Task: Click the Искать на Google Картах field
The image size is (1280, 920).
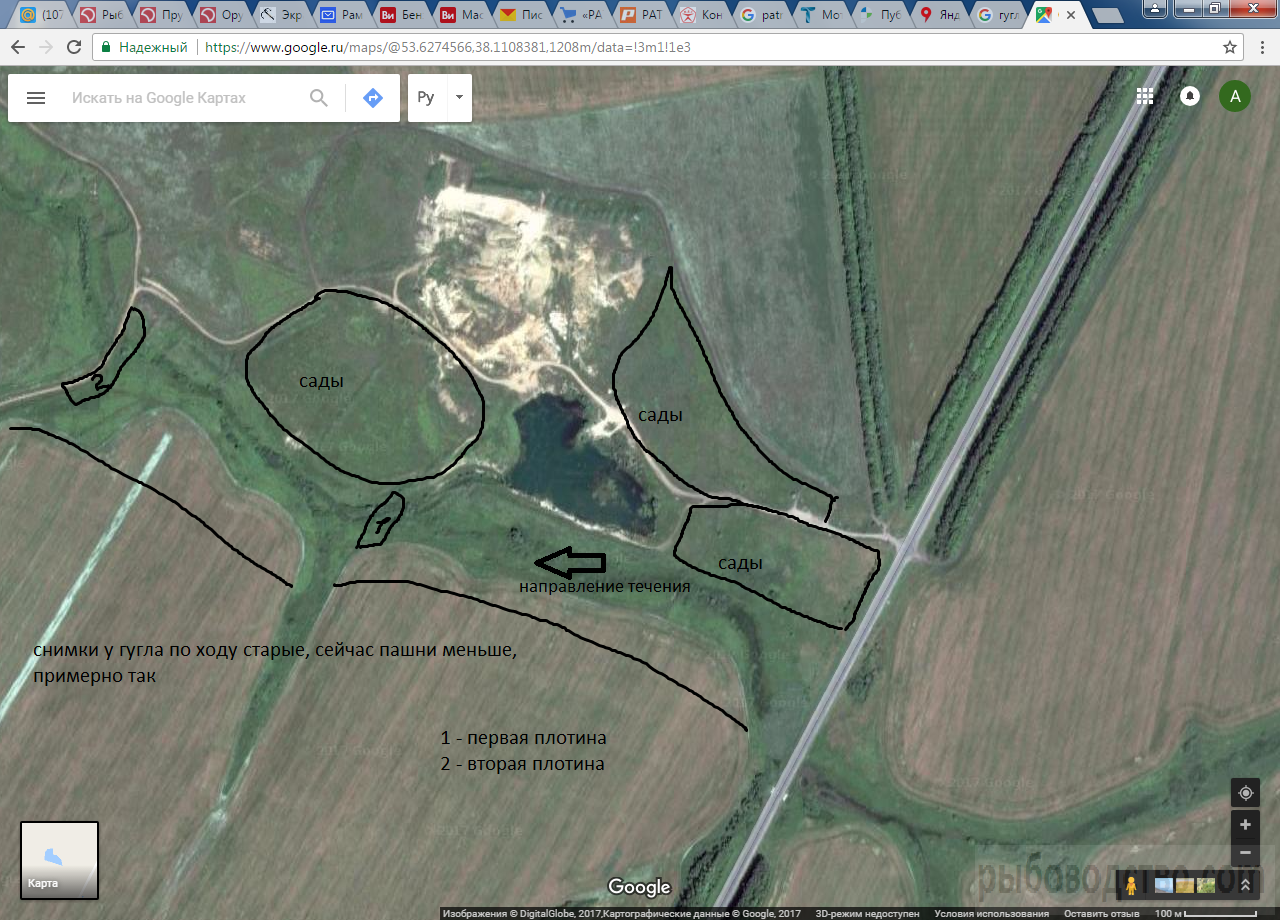Action: (180, 98)
